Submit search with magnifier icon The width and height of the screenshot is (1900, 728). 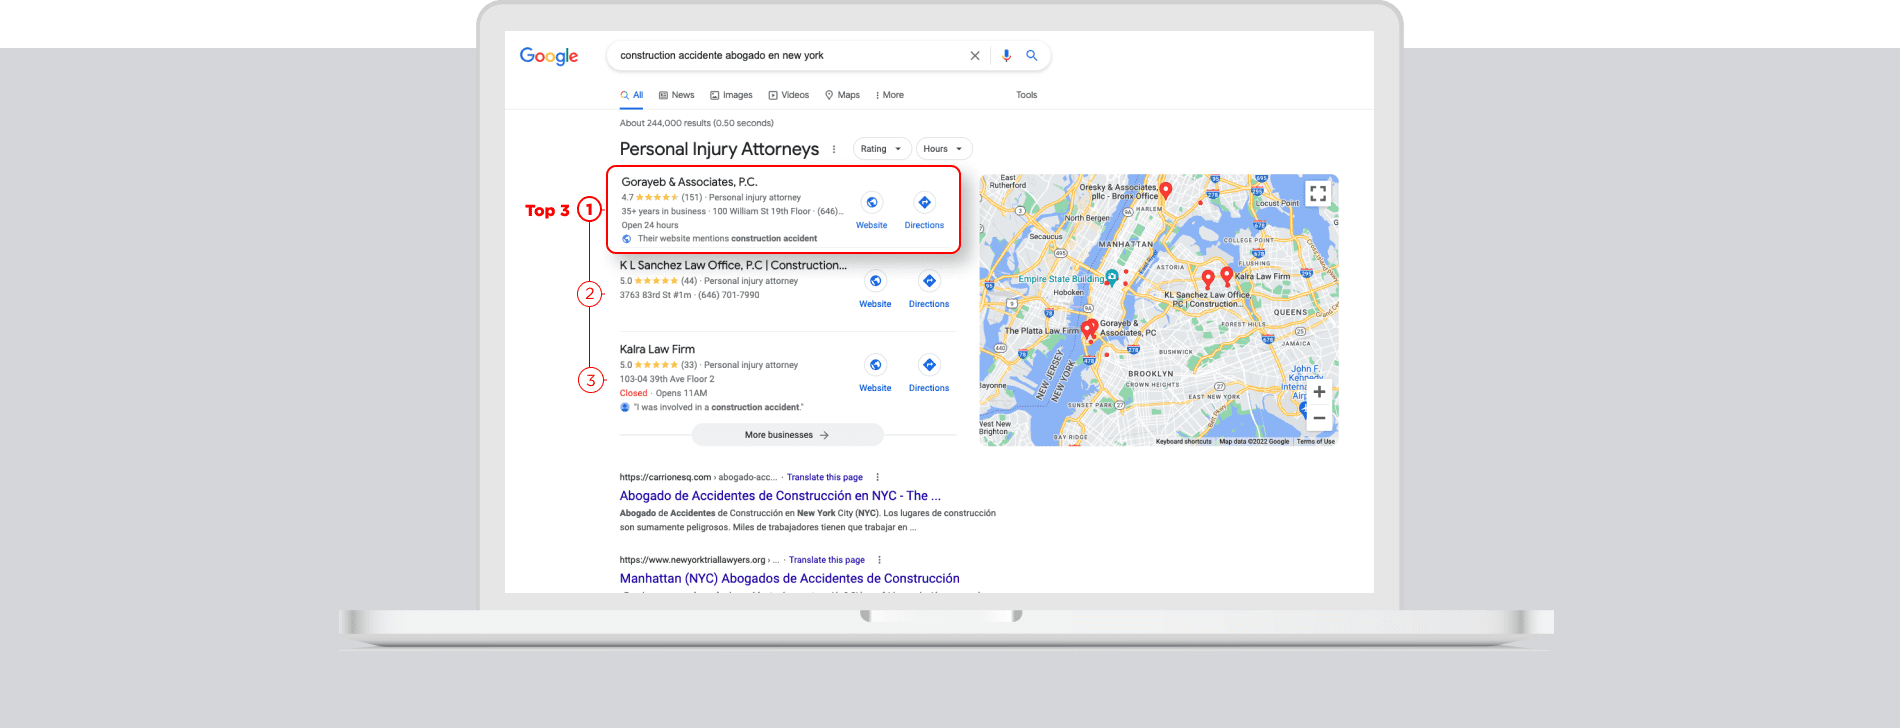1032,56
